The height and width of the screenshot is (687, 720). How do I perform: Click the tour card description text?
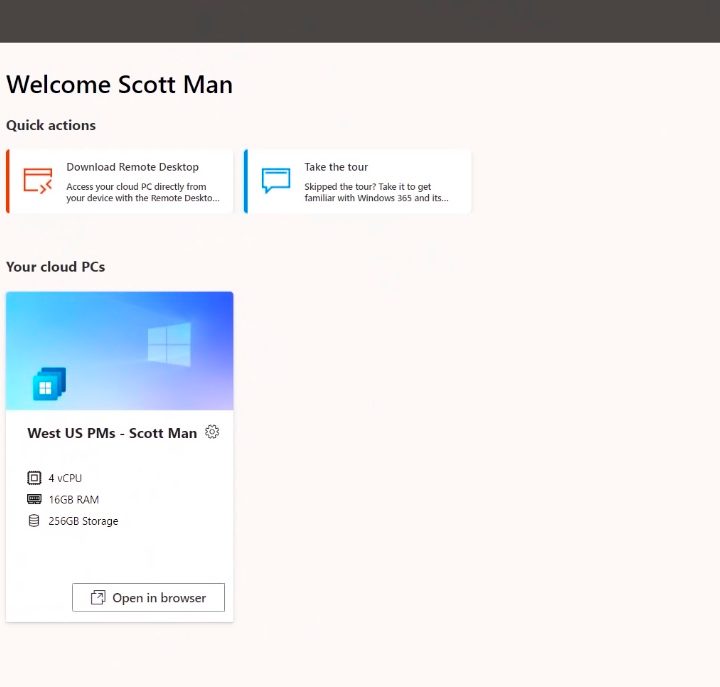[x=376, y=192]
